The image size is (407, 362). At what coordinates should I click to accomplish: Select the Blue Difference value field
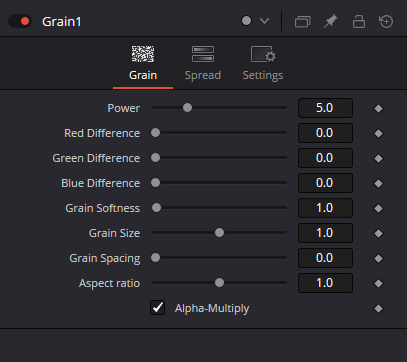[x=325, y=183]
